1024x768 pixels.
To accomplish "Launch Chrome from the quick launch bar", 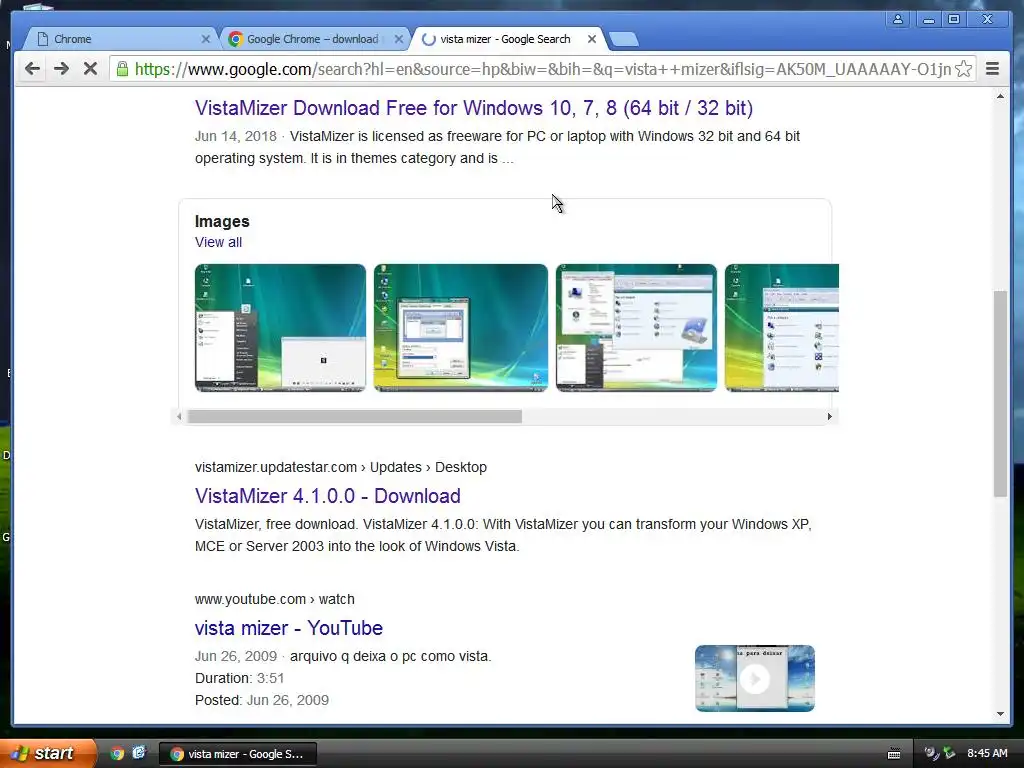I will (117, 754).
